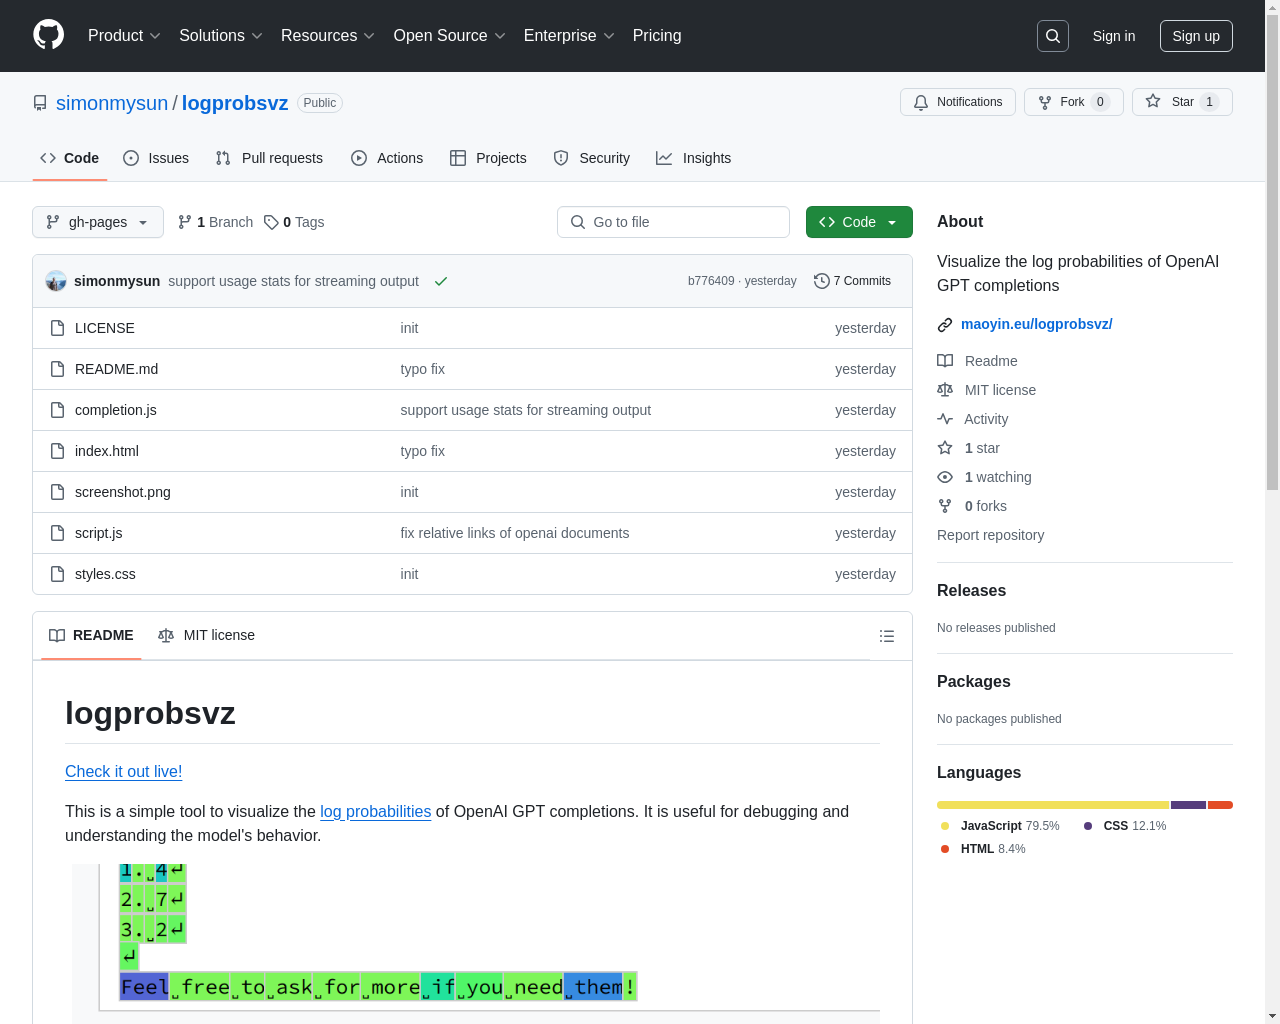Focus the Go to file input
This screenshot has height=1024, width=1280.
pyautogui.click(x=673, y=222)
